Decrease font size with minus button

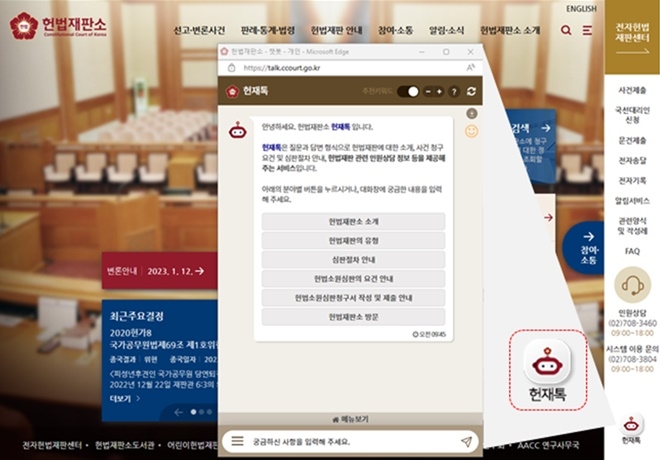(x=427, y=91)
